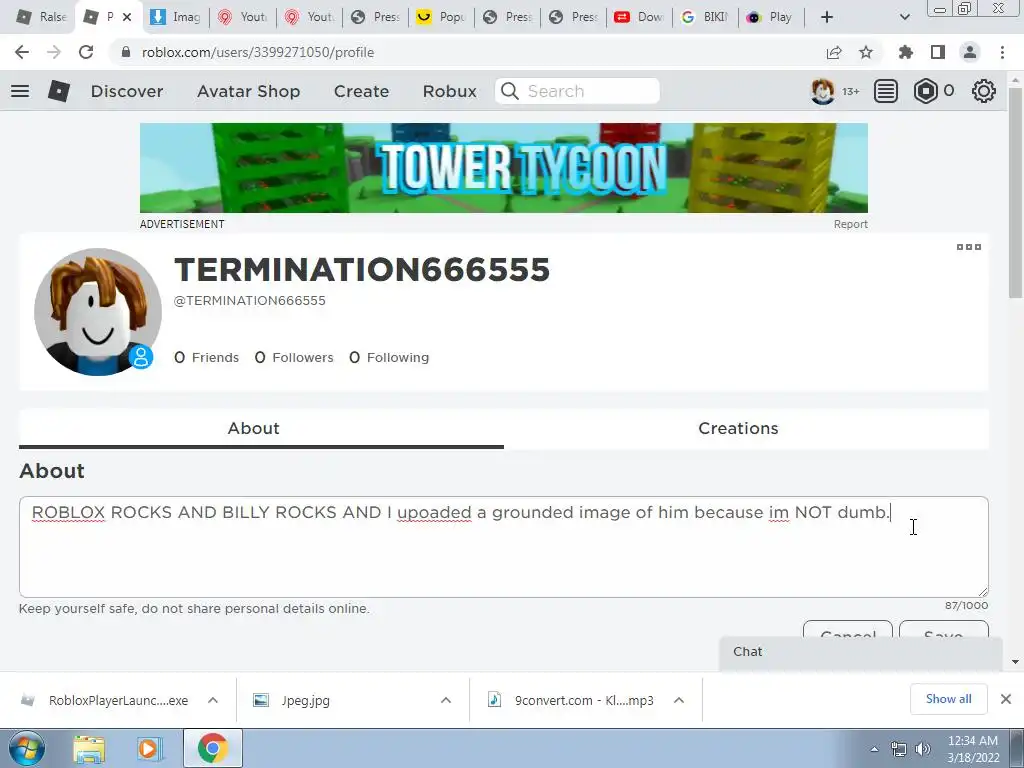
Task: Click the address bar URL
Action: point(258,52)
